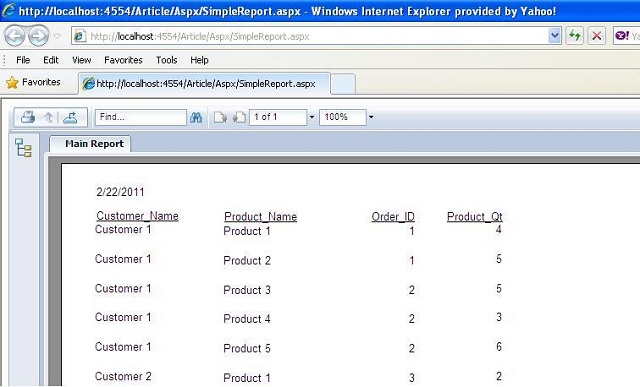640x387 pixels.
Task: Click in the Find text field
Action: point(140,117)
